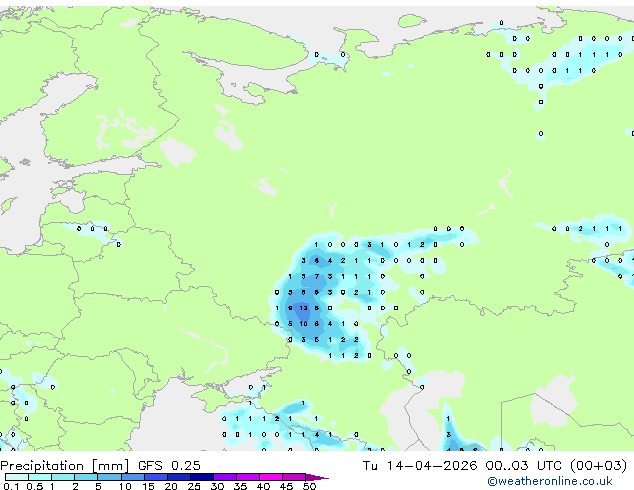Pick the magenta swatch between 40 and 45
This screenshot has width=634, height=490.
271,477
